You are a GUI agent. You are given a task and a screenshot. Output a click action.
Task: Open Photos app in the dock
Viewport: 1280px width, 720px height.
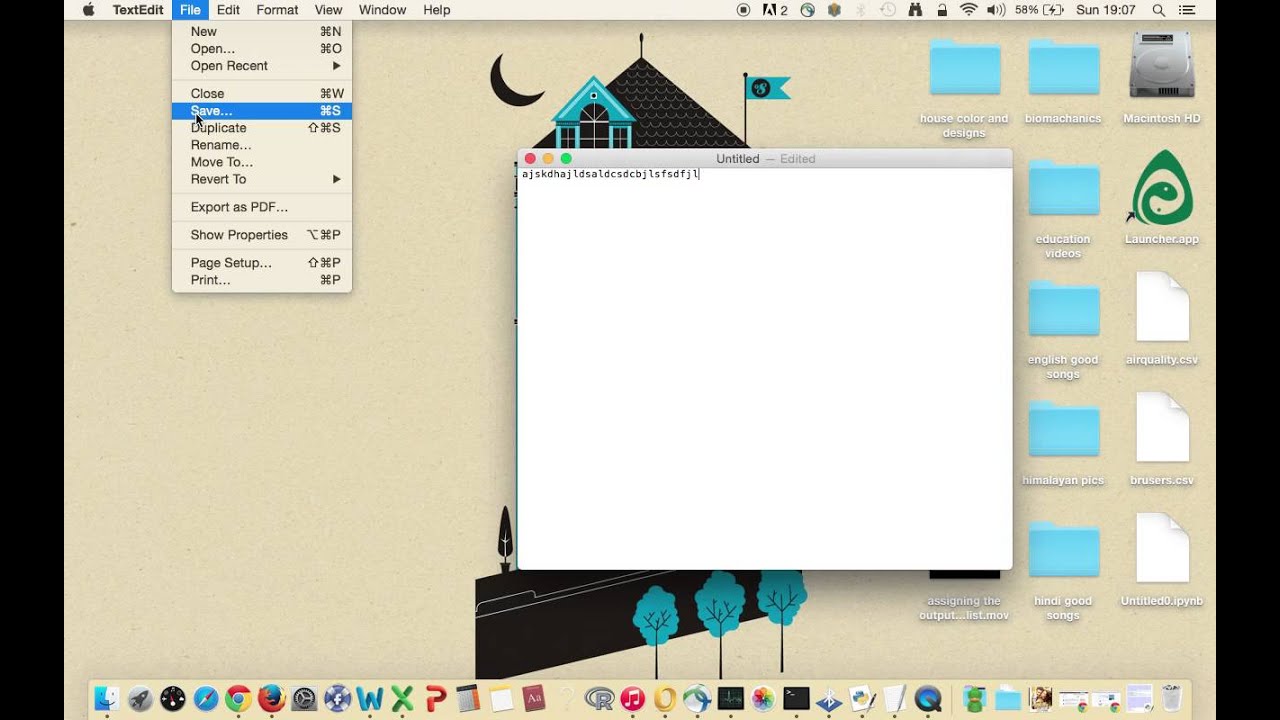coord(763,698)
